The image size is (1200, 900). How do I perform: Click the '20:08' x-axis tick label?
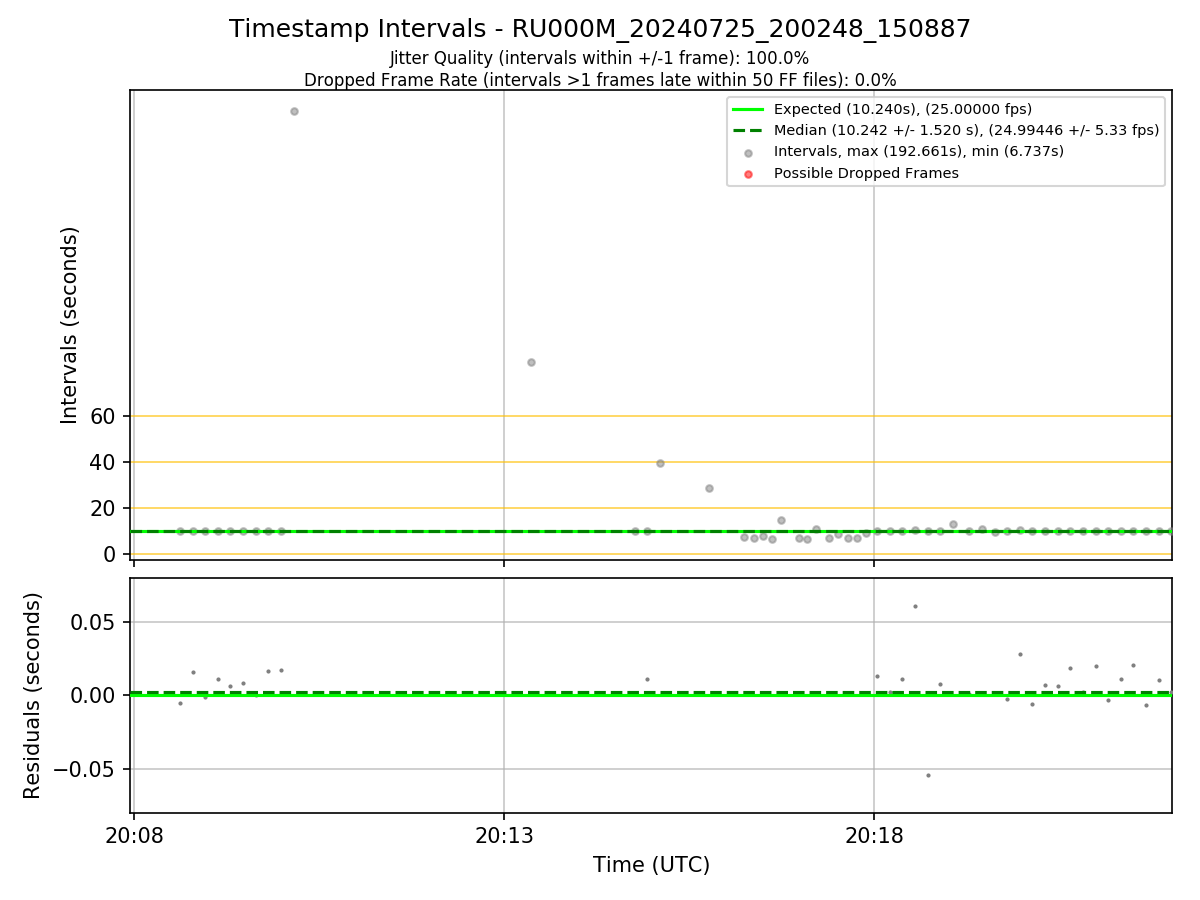pos(134,834)
